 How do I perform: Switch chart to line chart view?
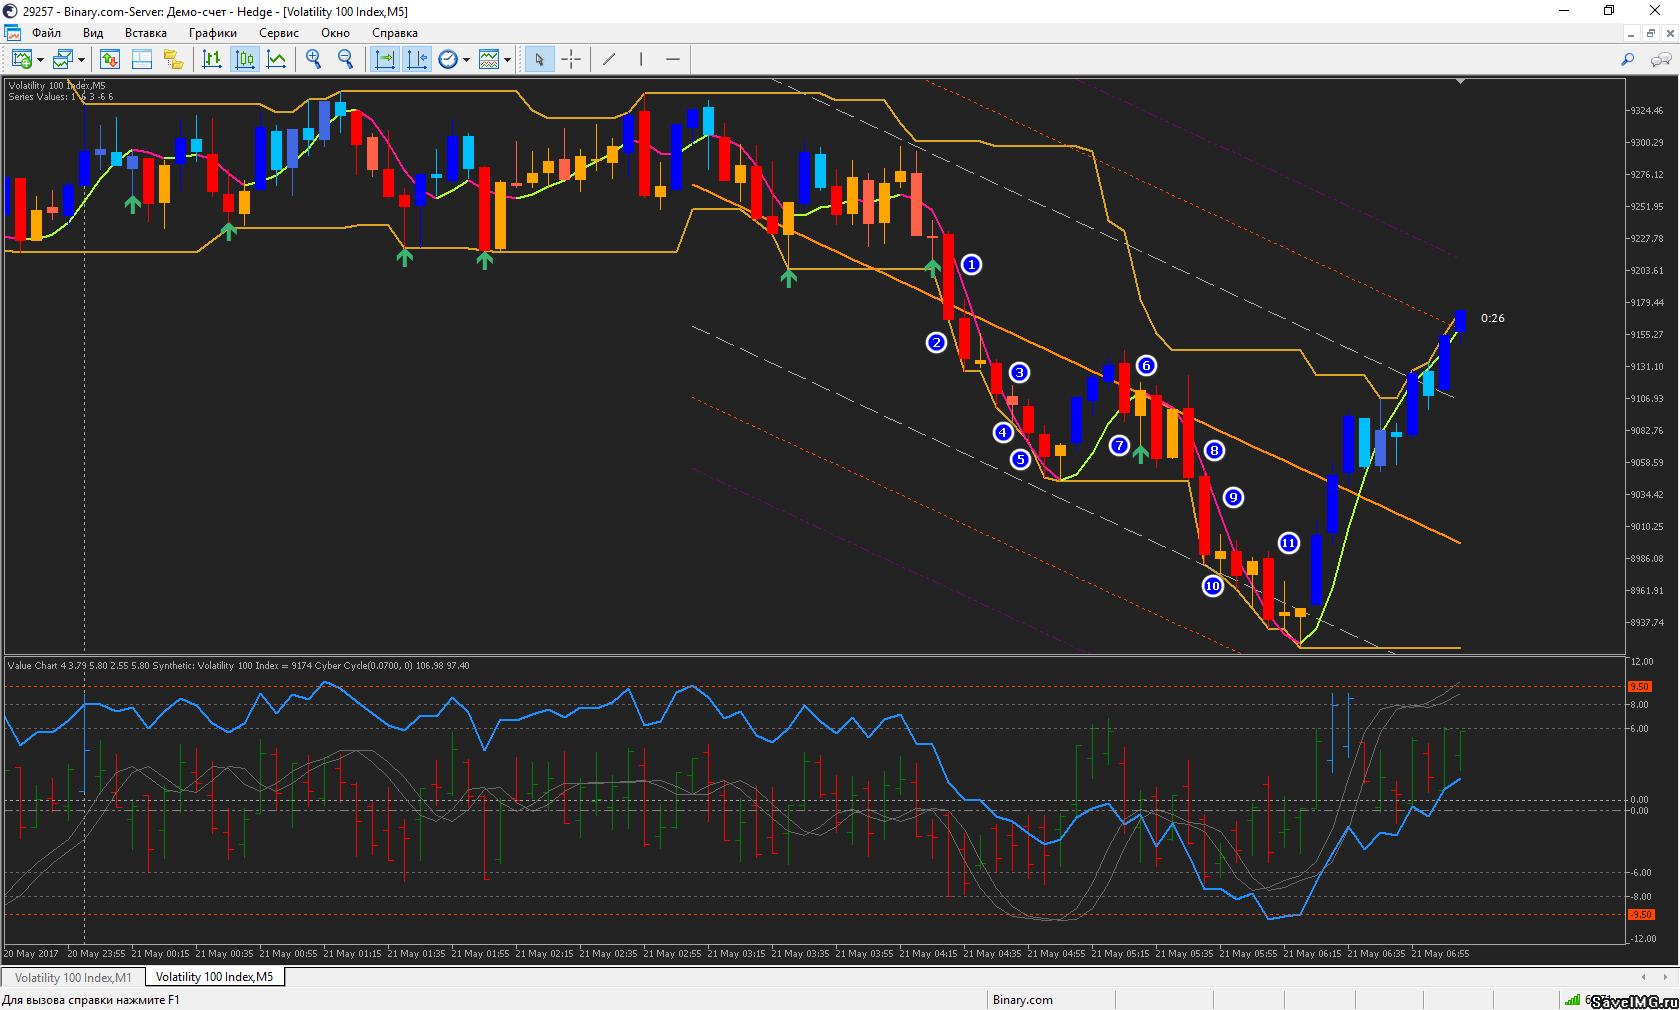tap(277, 60)
